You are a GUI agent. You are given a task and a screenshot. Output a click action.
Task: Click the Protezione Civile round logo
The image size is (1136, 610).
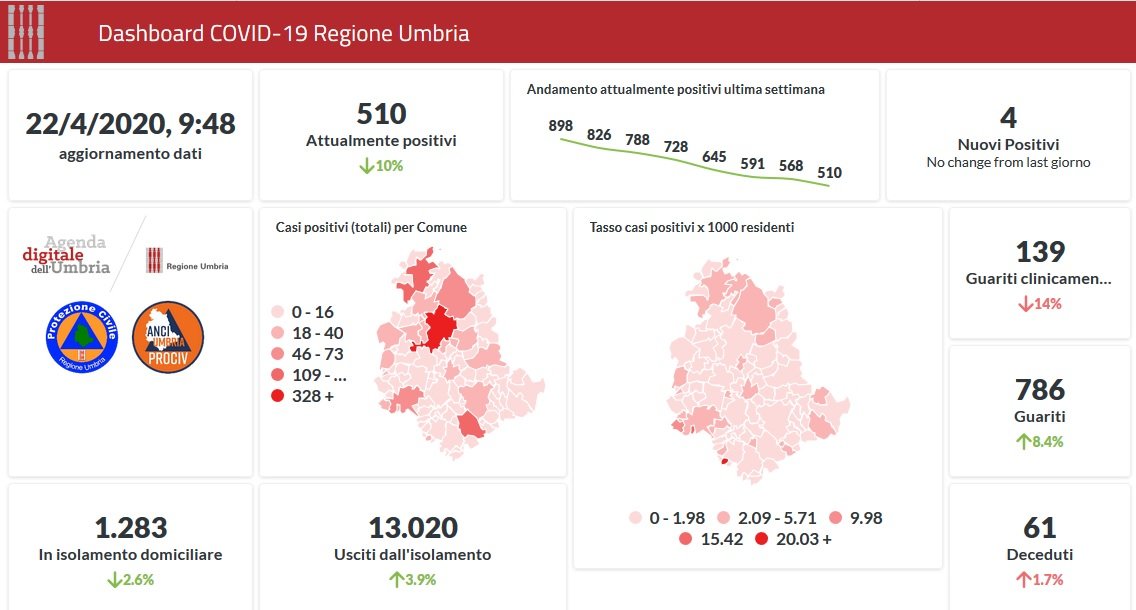(x=82, y=337)
